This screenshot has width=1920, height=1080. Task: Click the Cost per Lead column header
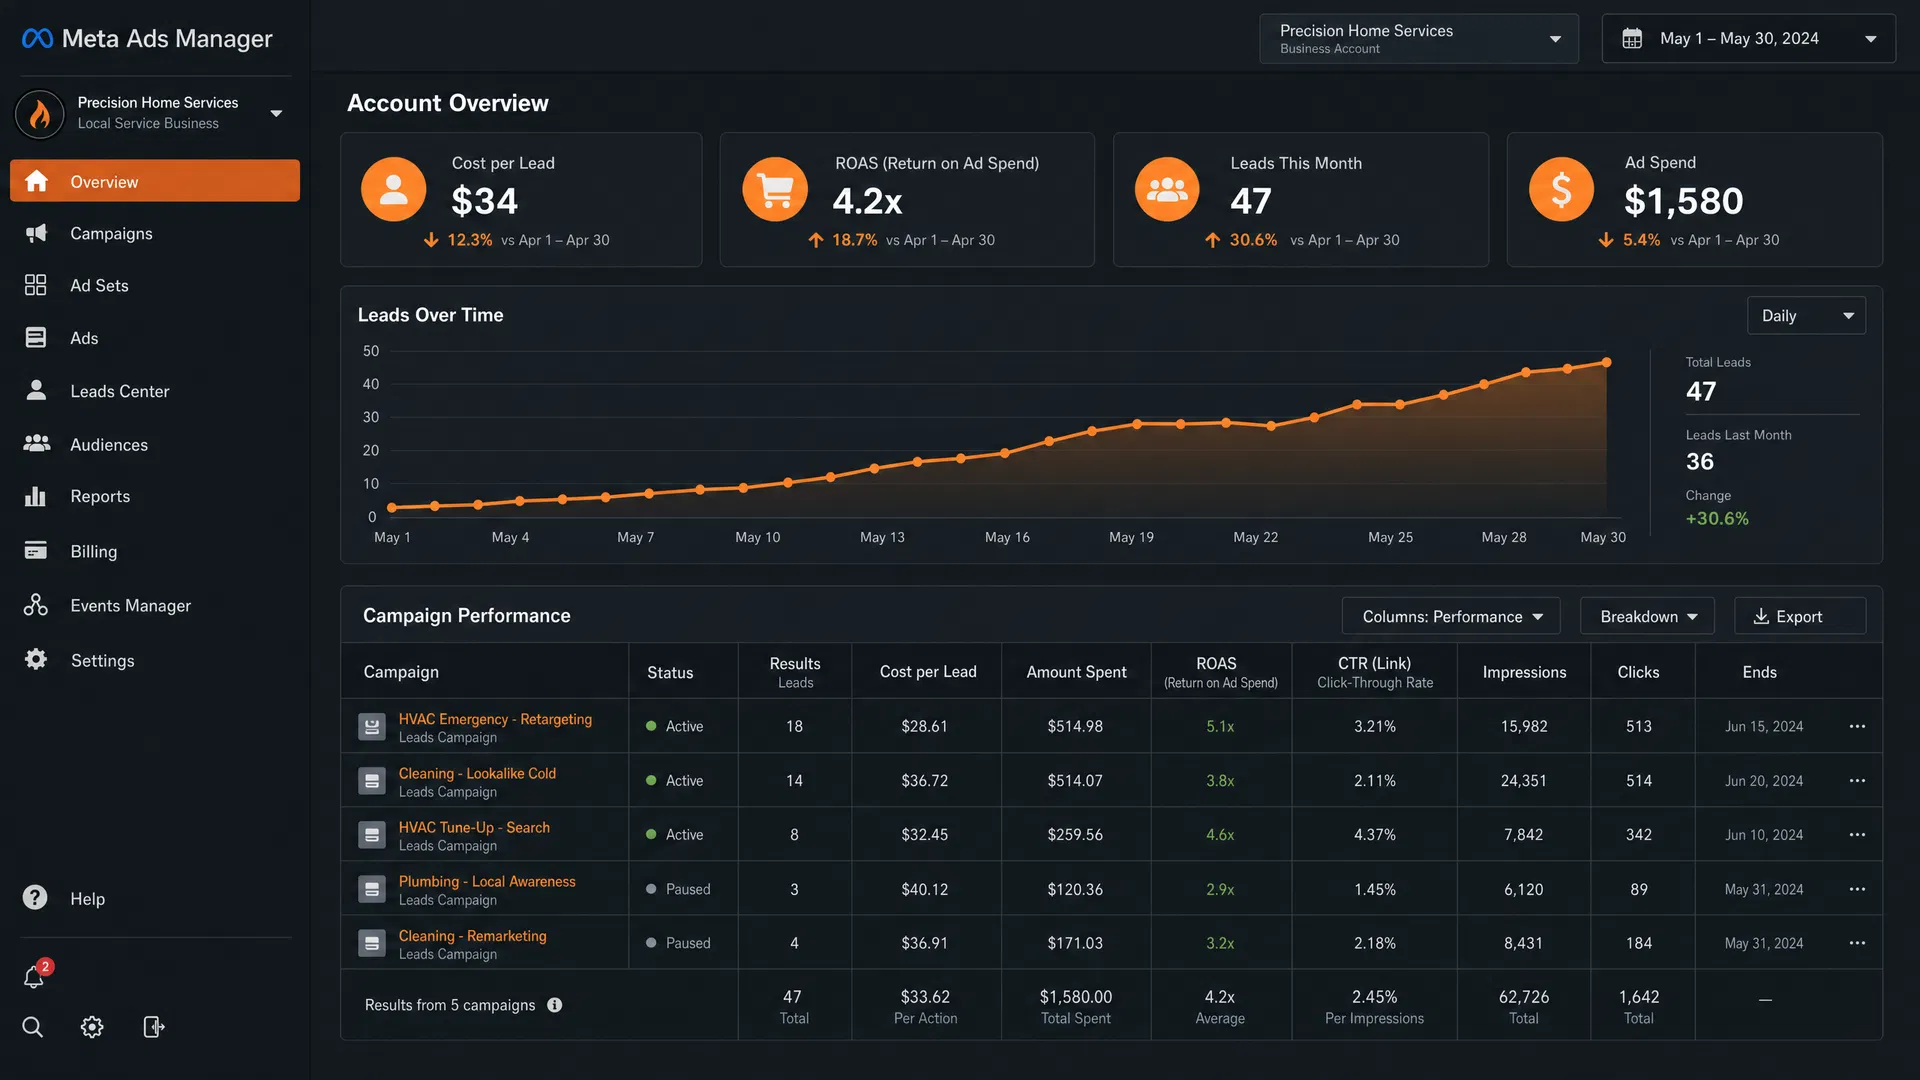928,672
